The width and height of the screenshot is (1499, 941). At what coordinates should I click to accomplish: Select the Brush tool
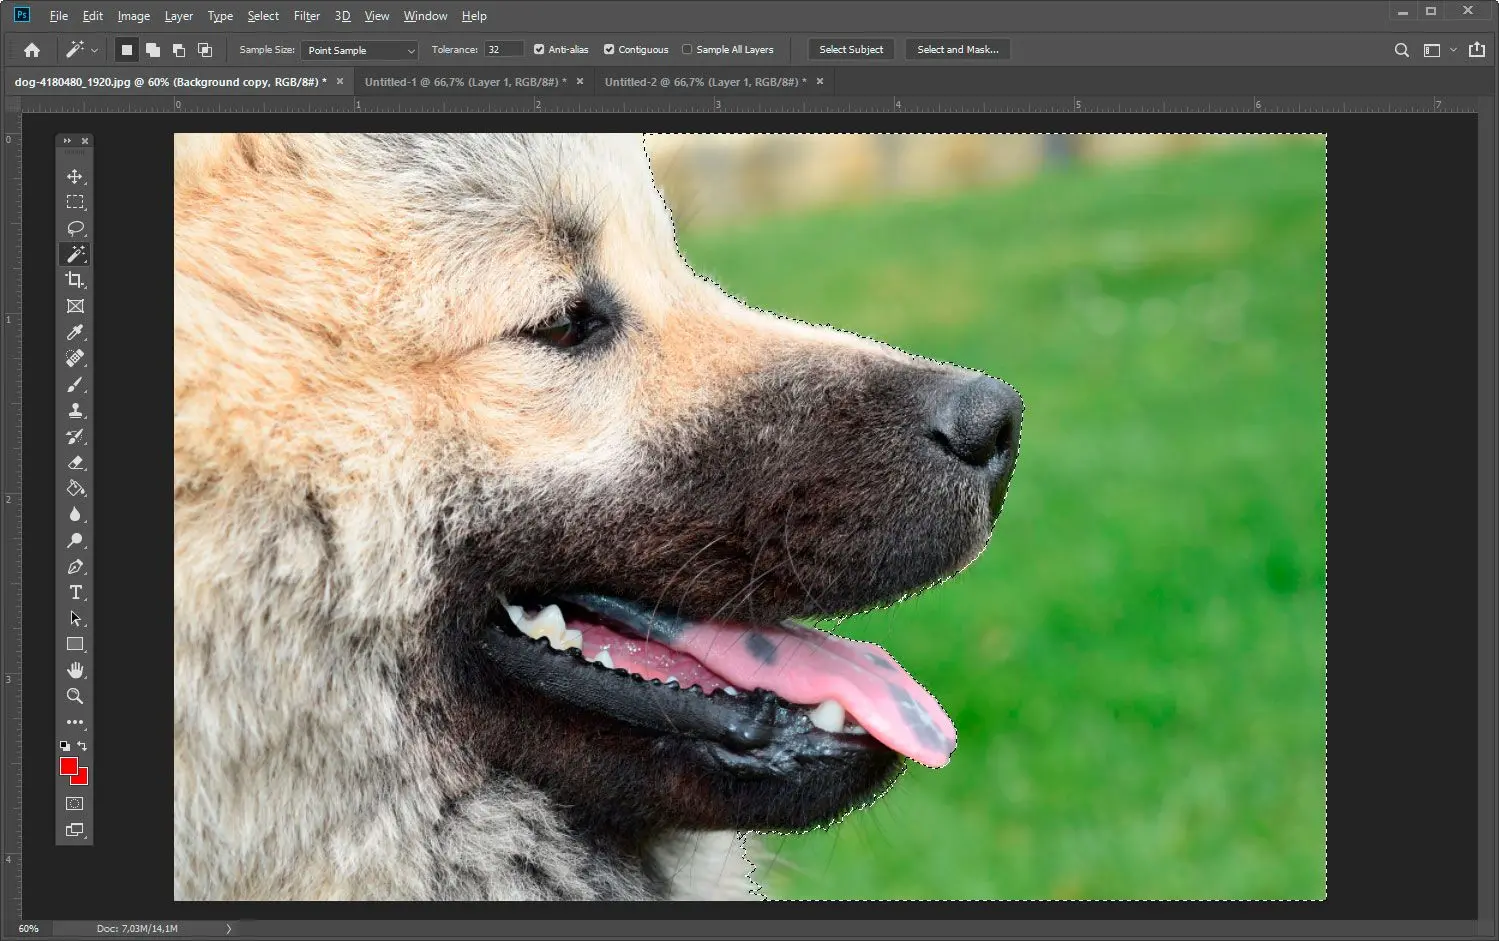coord(75,385)
